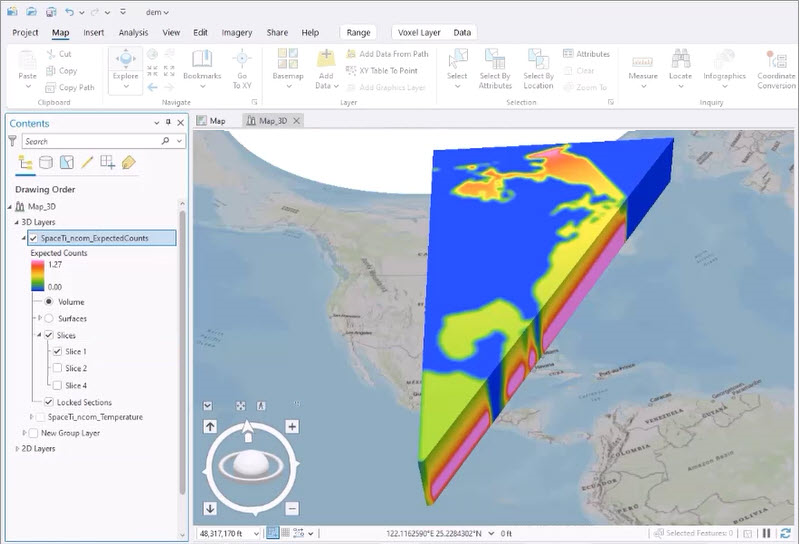Click the Add Data icon
The height and width of the screenshot is (544, 800).
[x=326, y=60]
